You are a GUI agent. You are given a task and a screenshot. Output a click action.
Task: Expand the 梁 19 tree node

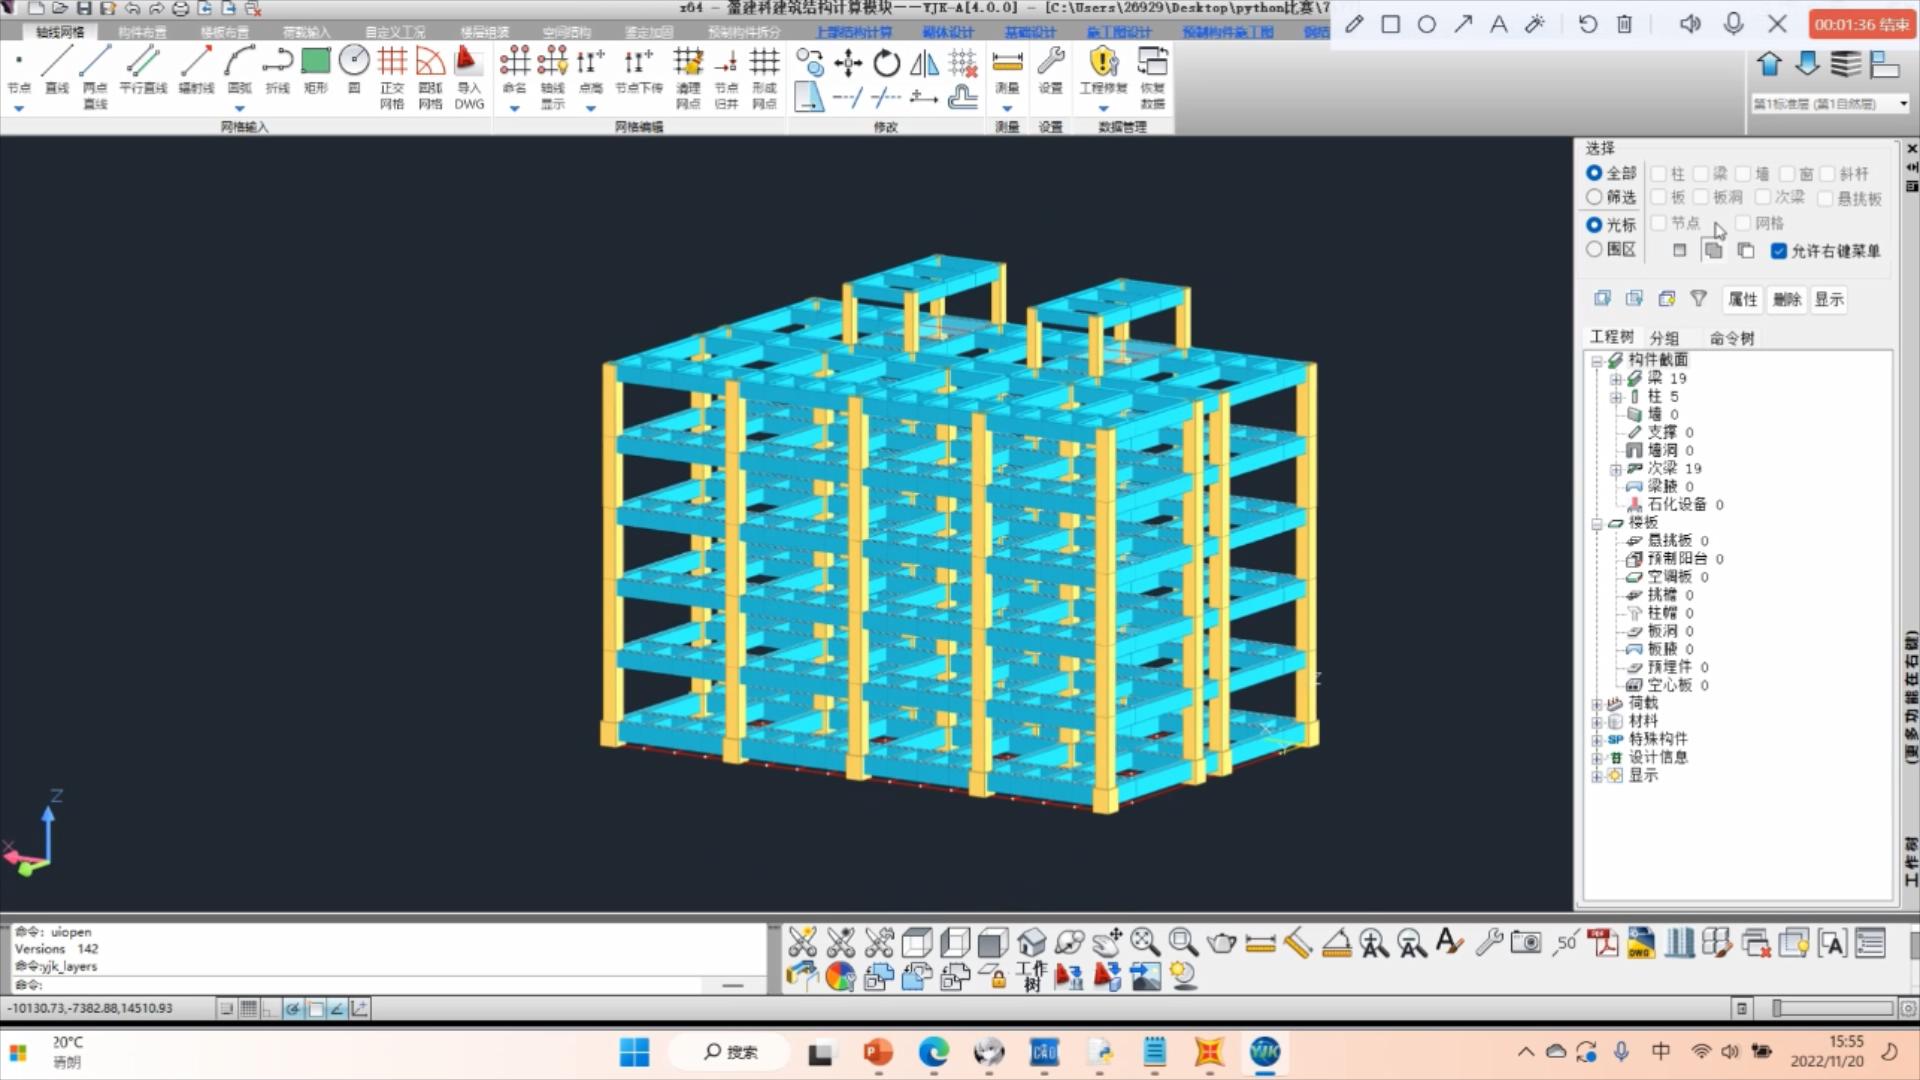[1615, 379]
